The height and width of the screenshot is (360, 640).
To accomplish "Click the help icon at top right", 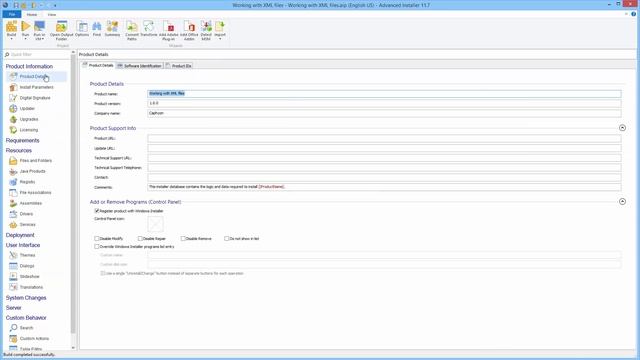I will coord(633,14).
